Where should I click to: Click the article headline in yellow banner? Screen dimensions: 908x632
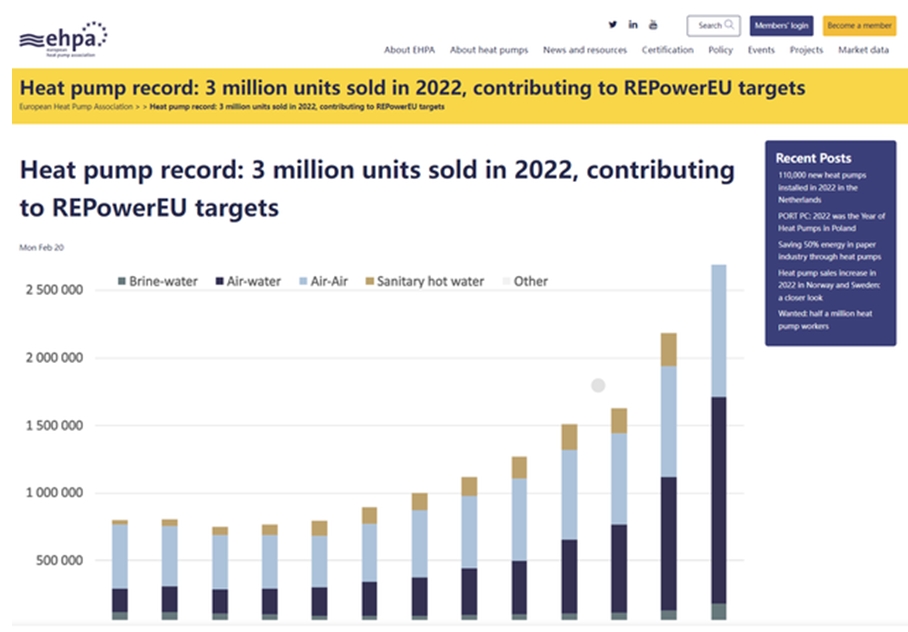tap(412, 87)
